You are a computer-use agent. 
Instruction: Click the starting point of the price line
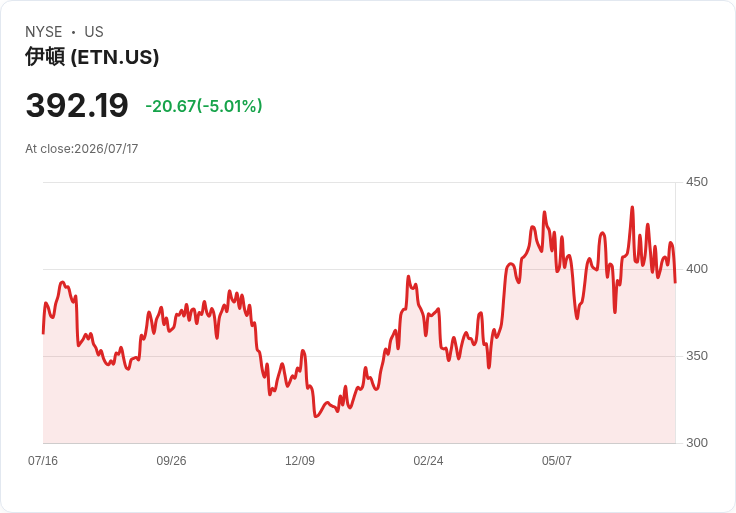[x=43, y=333]
